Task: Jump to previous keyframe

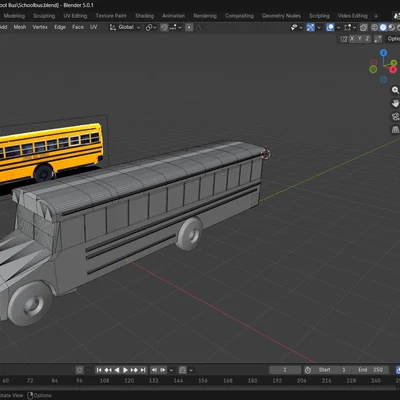Action: (x=108, y=370)
